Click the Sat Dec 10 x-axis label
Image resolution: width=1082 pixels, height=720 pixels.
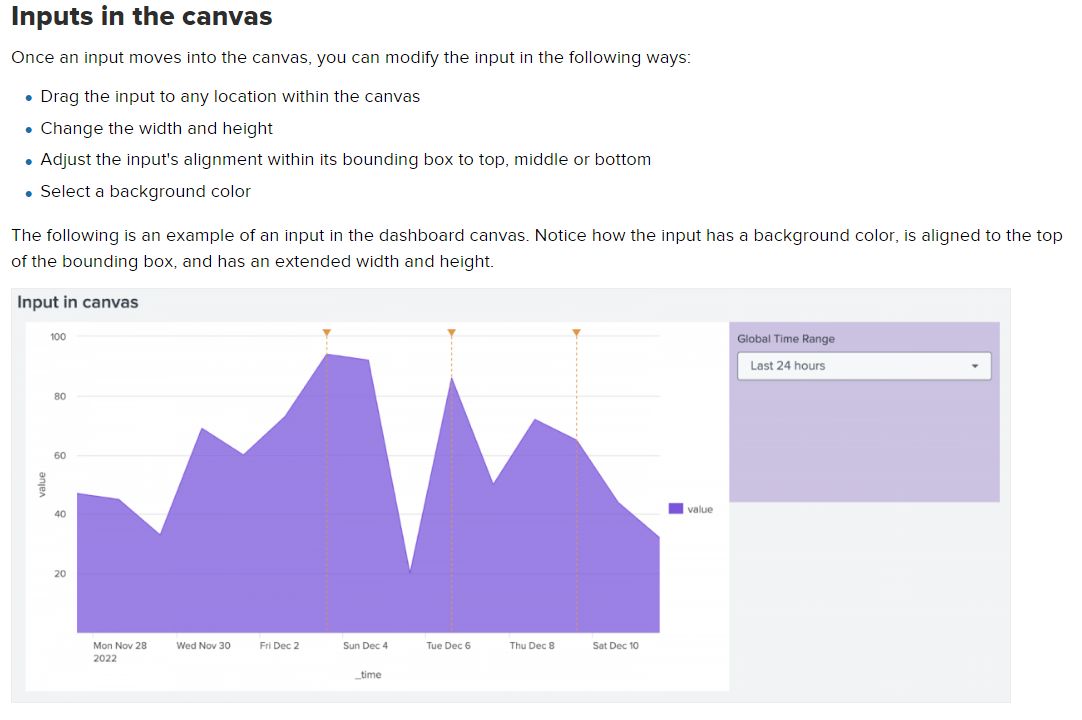point(615,646)
